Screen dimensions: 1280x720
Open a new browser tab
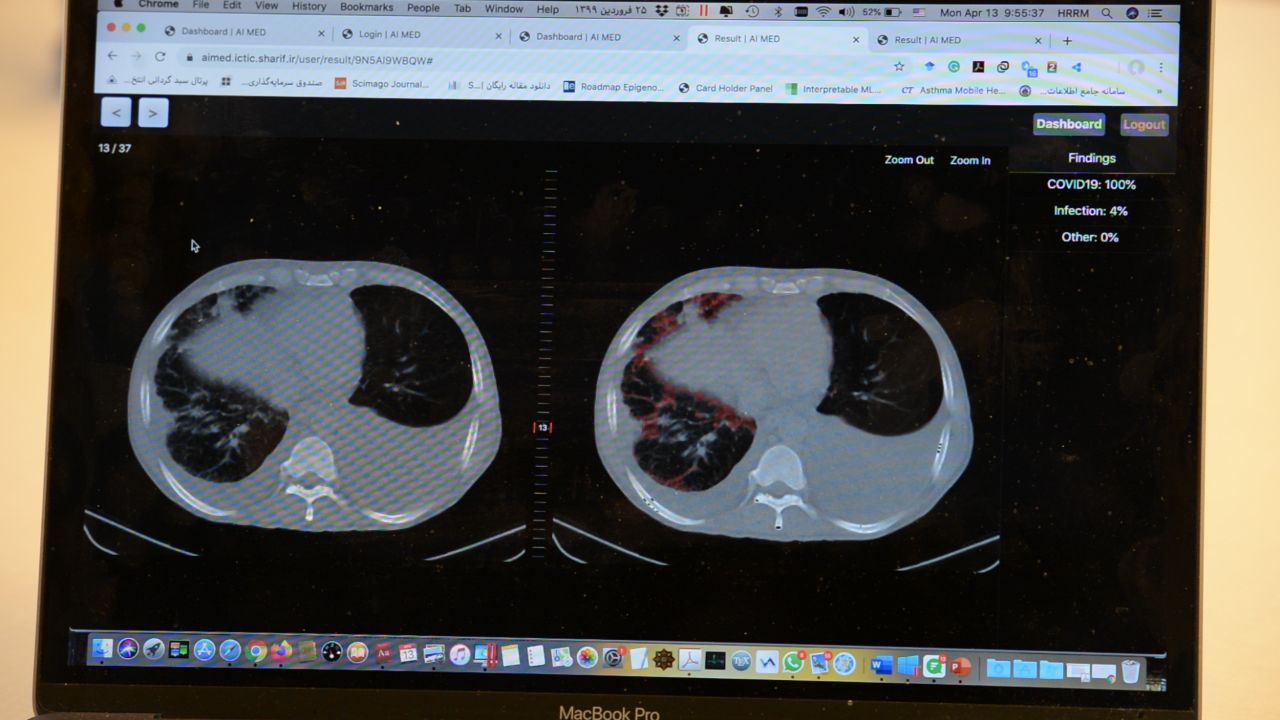(x=1067, y=41)
